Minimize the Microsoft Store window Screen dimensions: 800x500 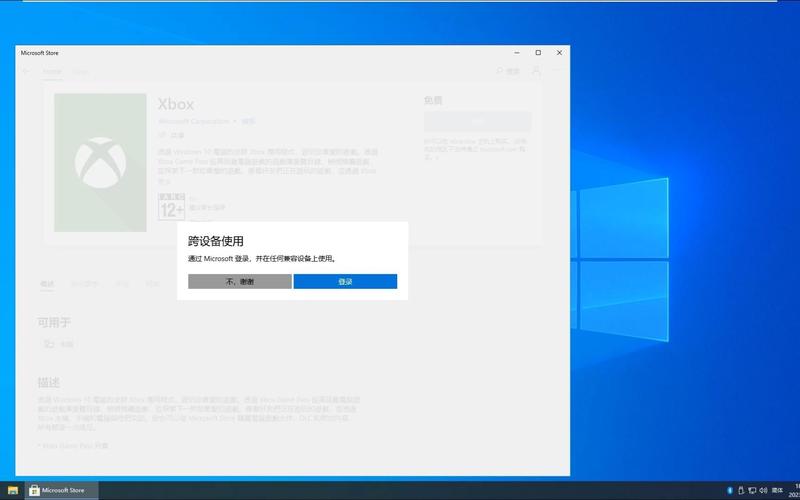[x=517, y=53]
